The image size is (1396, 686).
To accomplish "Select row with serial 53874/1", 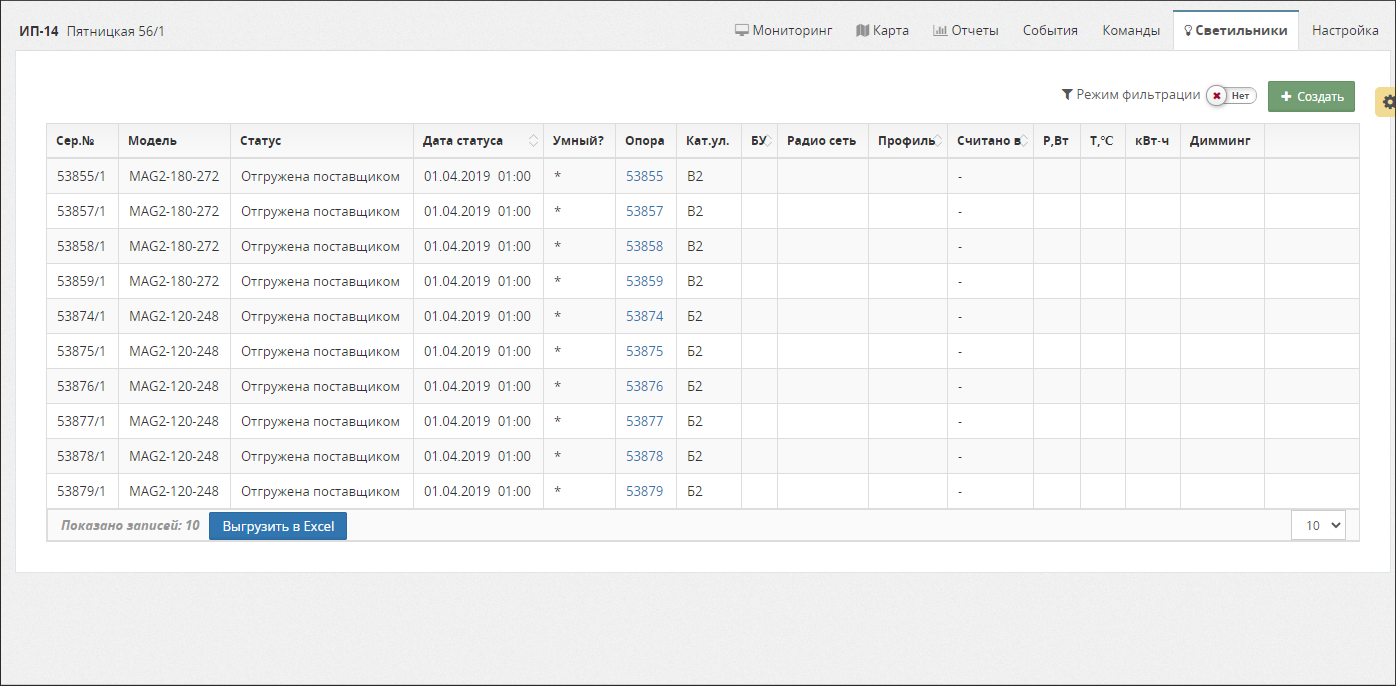I will click(81, 316).
